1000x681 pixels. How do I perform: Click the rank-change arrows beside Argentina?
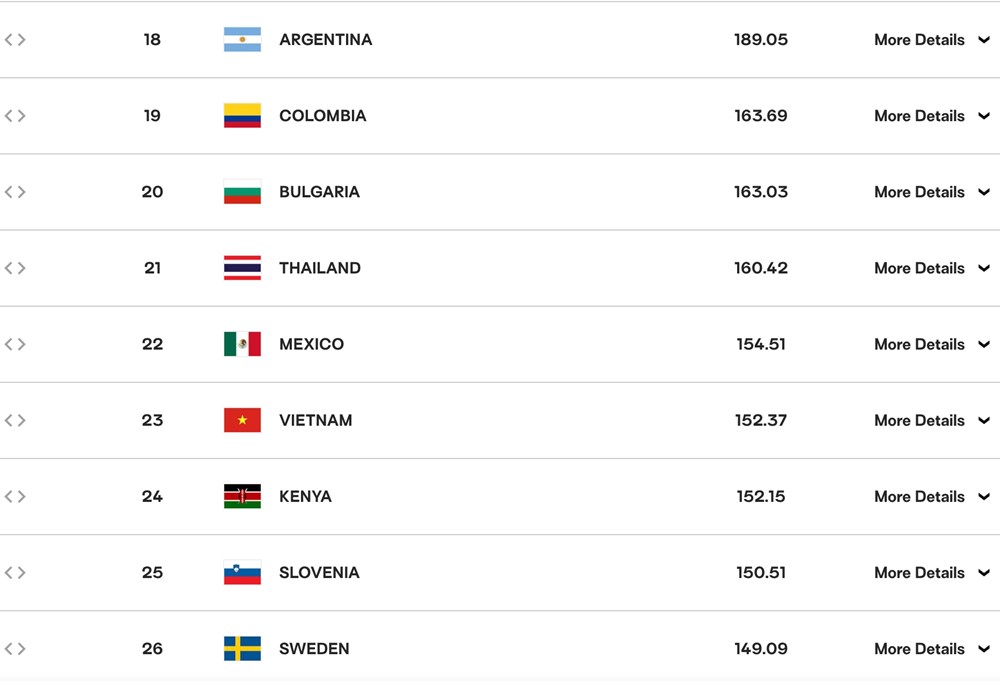pos(15,40)
